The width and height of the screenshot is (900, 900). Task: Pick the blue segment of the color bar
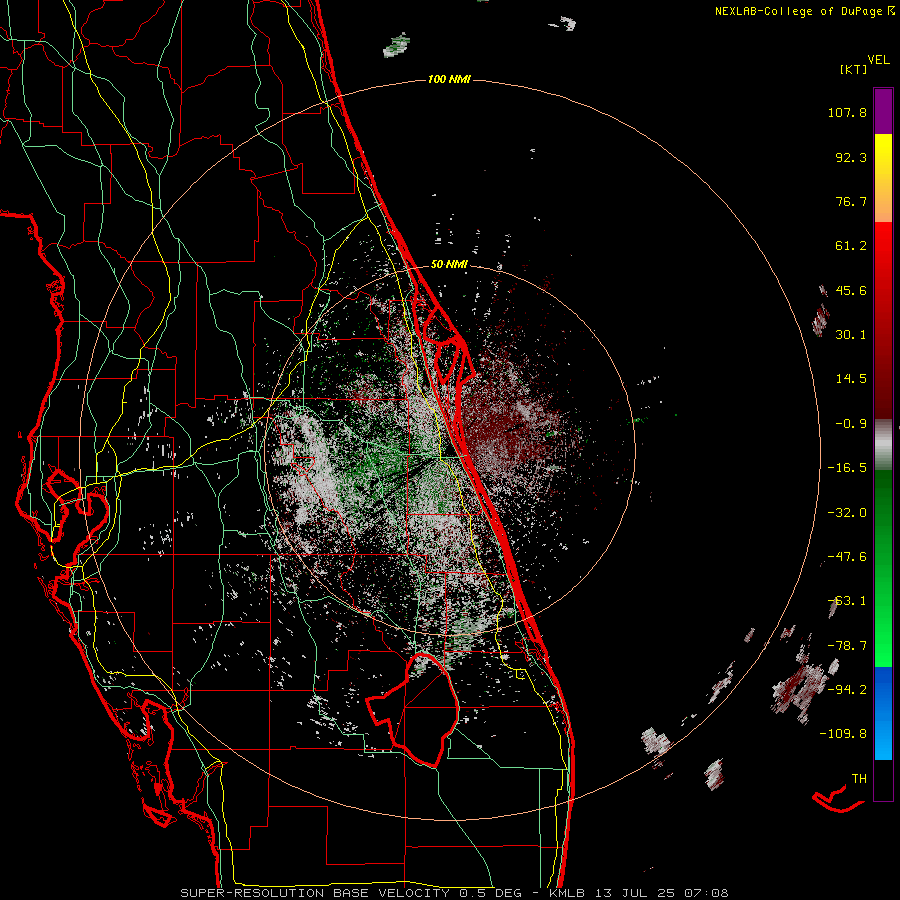pos(883,713)
